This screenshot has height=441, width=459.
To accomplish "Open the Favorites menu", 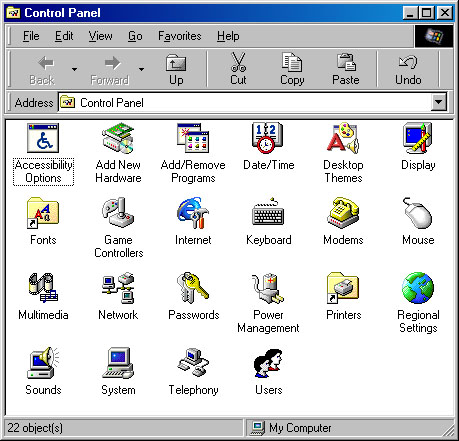I will pos(180,36).
